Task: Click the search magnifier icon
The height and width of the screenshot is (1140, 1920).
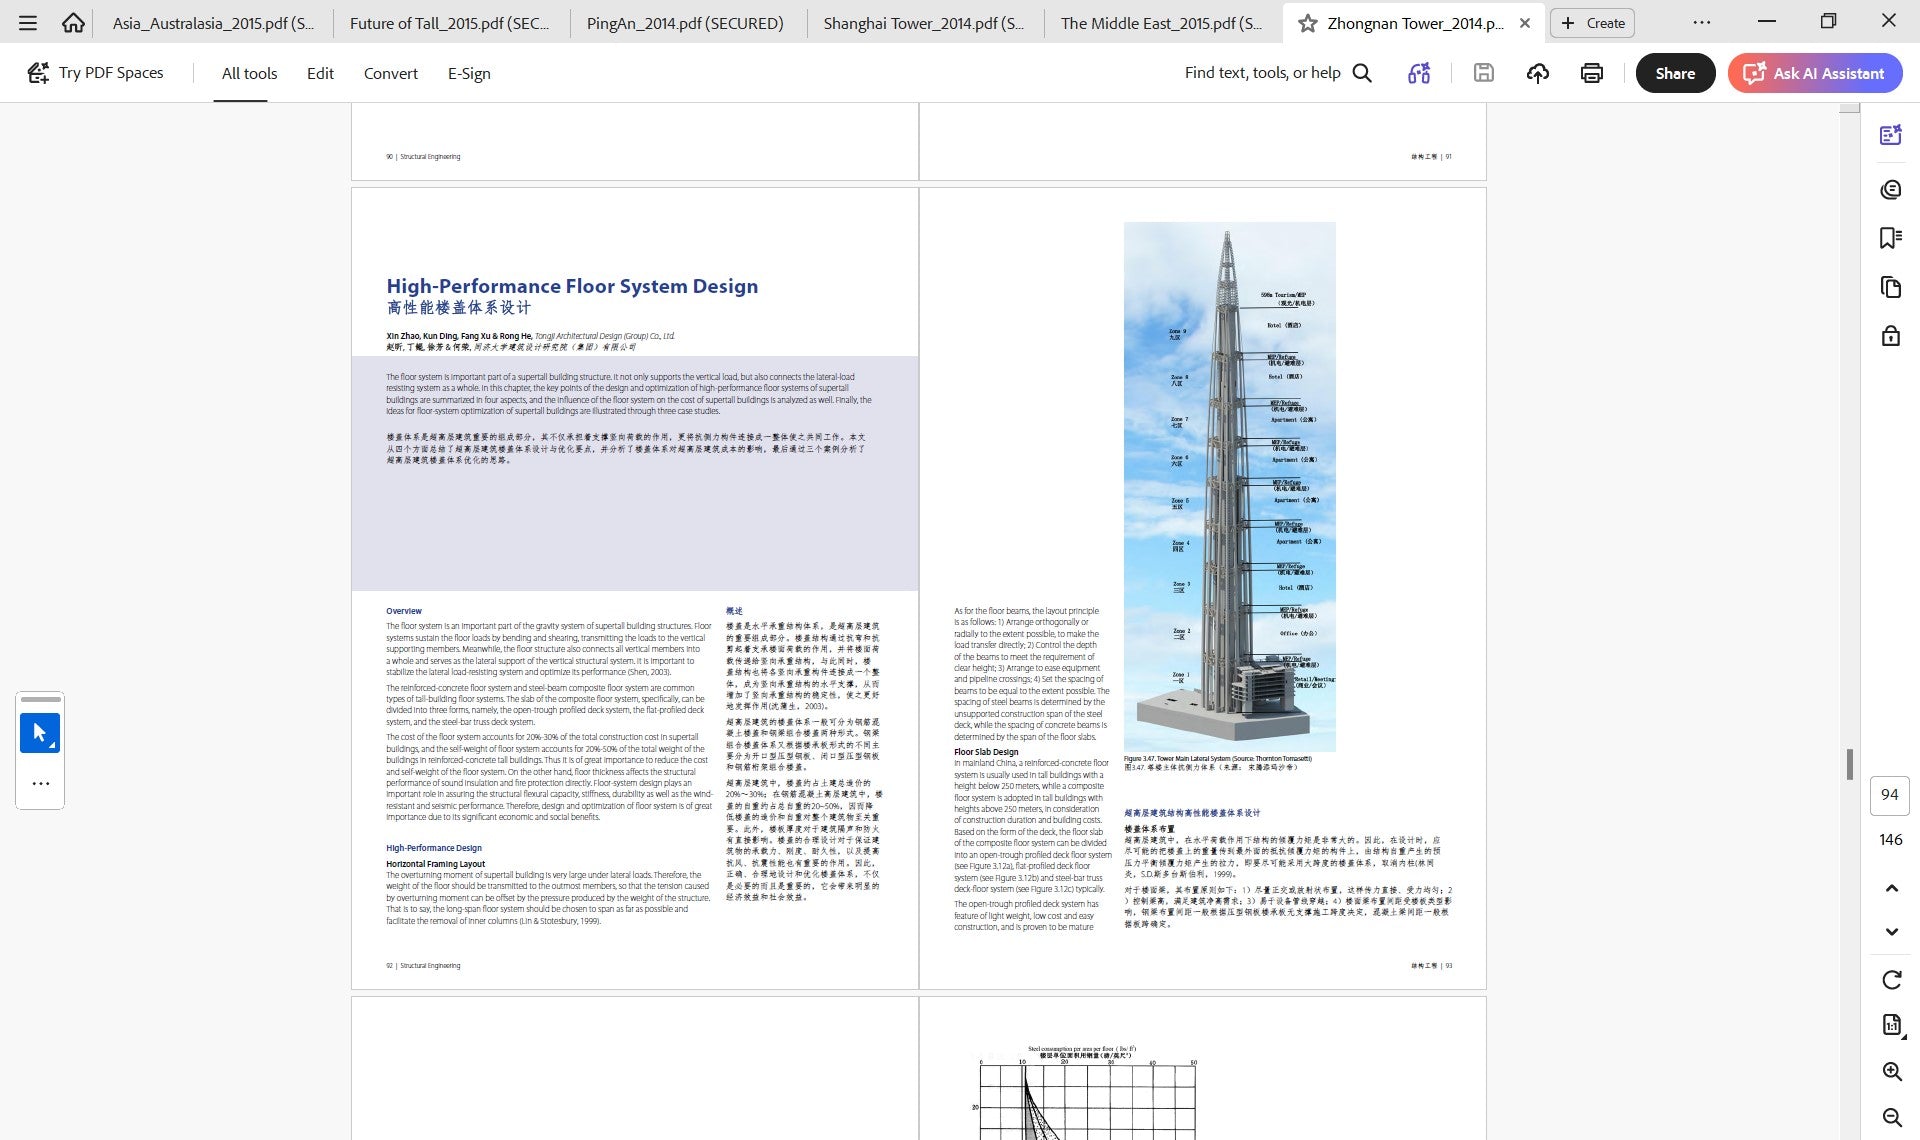Action: pyautogui.click(x=1362, y=73)
